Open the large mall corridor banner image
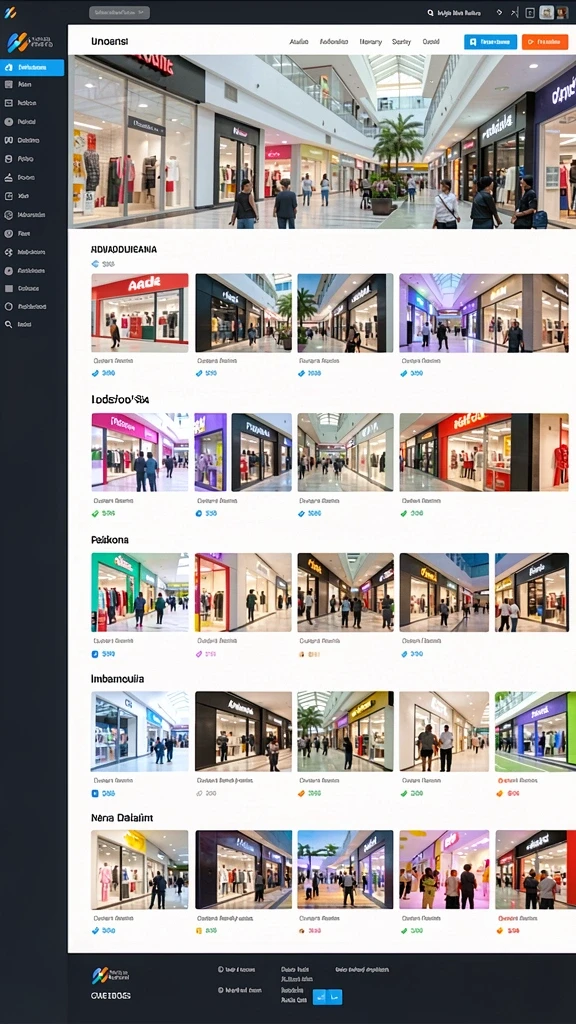The width and height of the screenshot is (576, 1024). pos(322,142)
